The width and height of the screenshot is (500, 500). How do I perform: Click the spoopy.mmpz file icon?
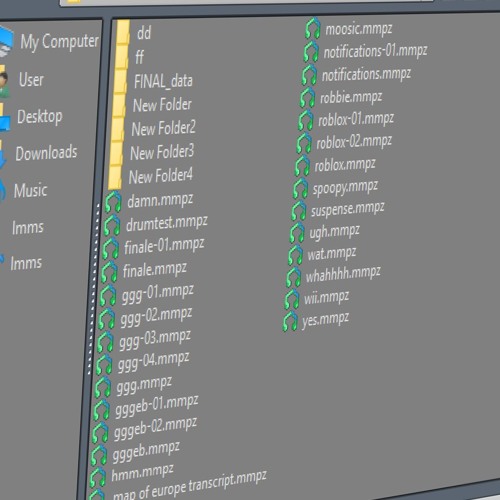tap(300, 188)
